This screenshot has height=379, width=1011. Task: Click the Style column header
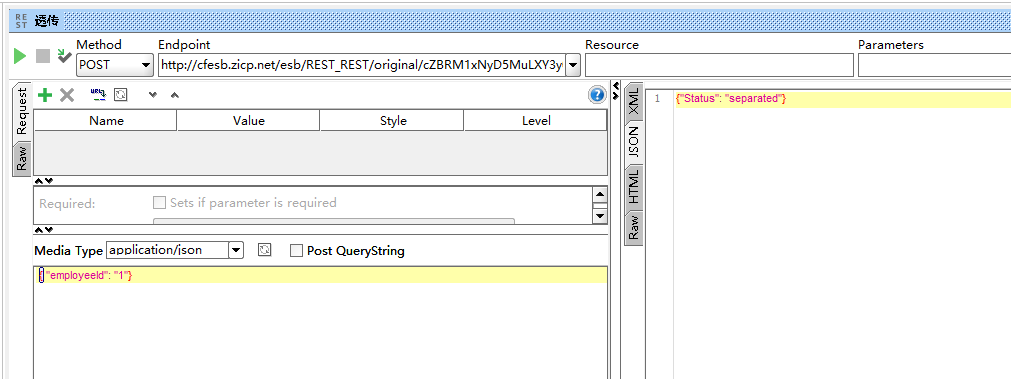(x=392, y=121)
